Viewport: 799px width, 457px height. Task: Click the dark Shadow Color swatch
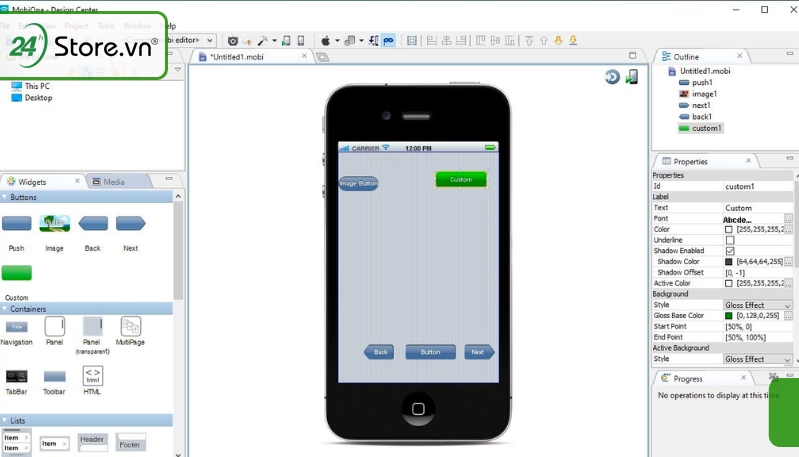coord(729,261)
